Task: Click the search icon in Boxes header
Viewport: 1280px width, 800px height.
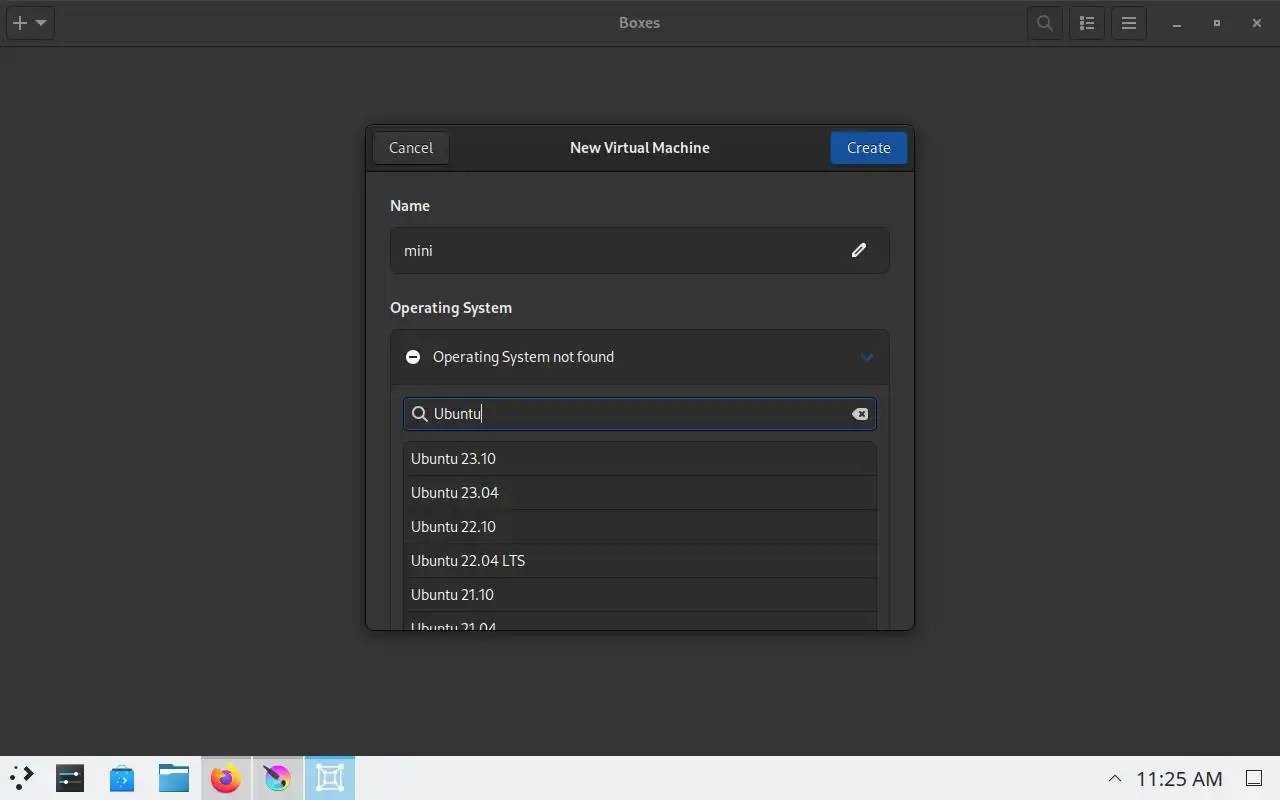Action: pos(1045,23)
